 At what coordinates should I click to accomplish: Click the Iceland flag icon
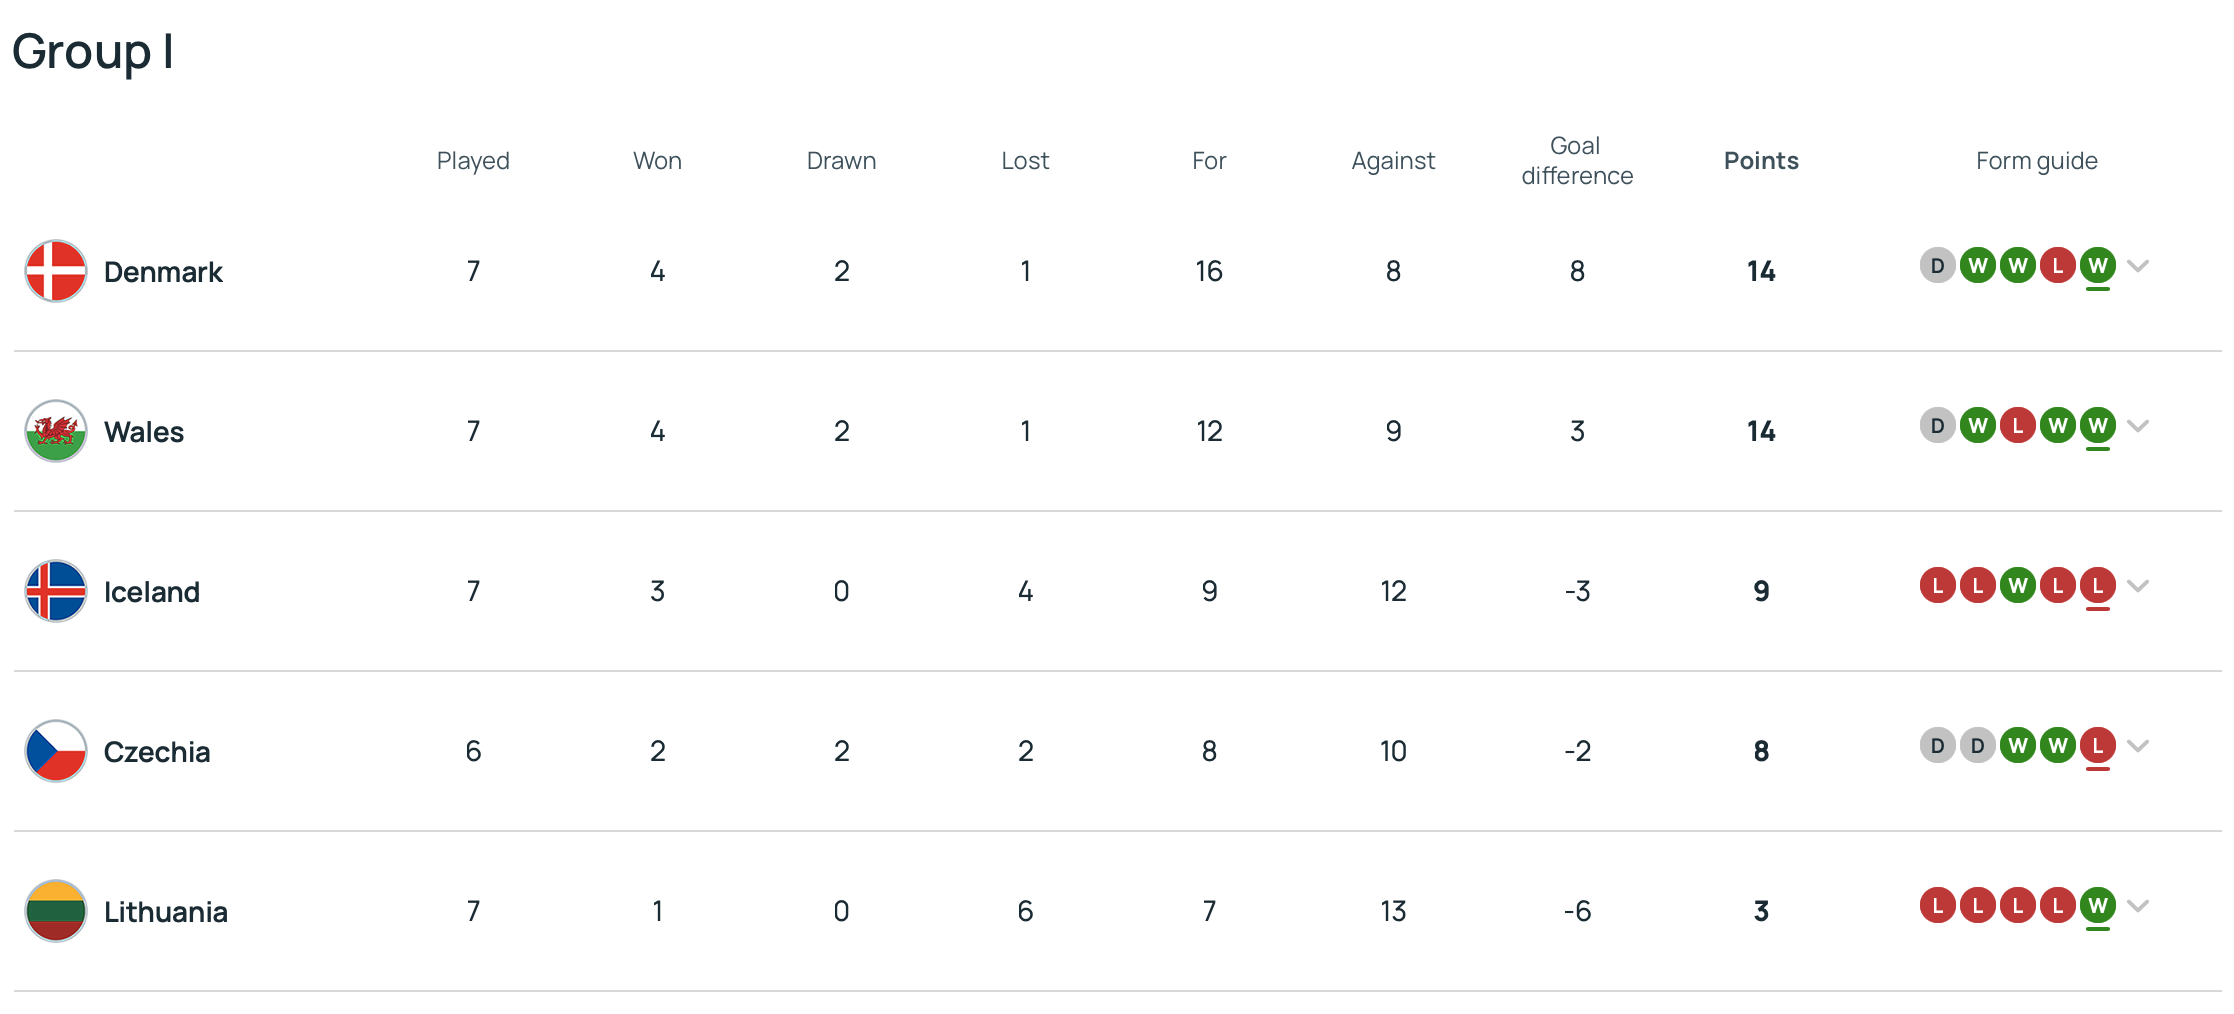pyautogui.click(x=56, y=591)
